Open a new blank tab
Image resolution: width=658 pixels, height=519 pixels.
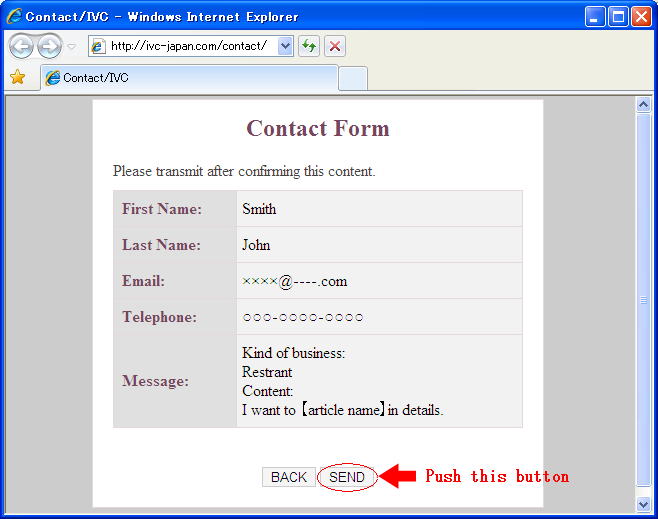point(353,78)
